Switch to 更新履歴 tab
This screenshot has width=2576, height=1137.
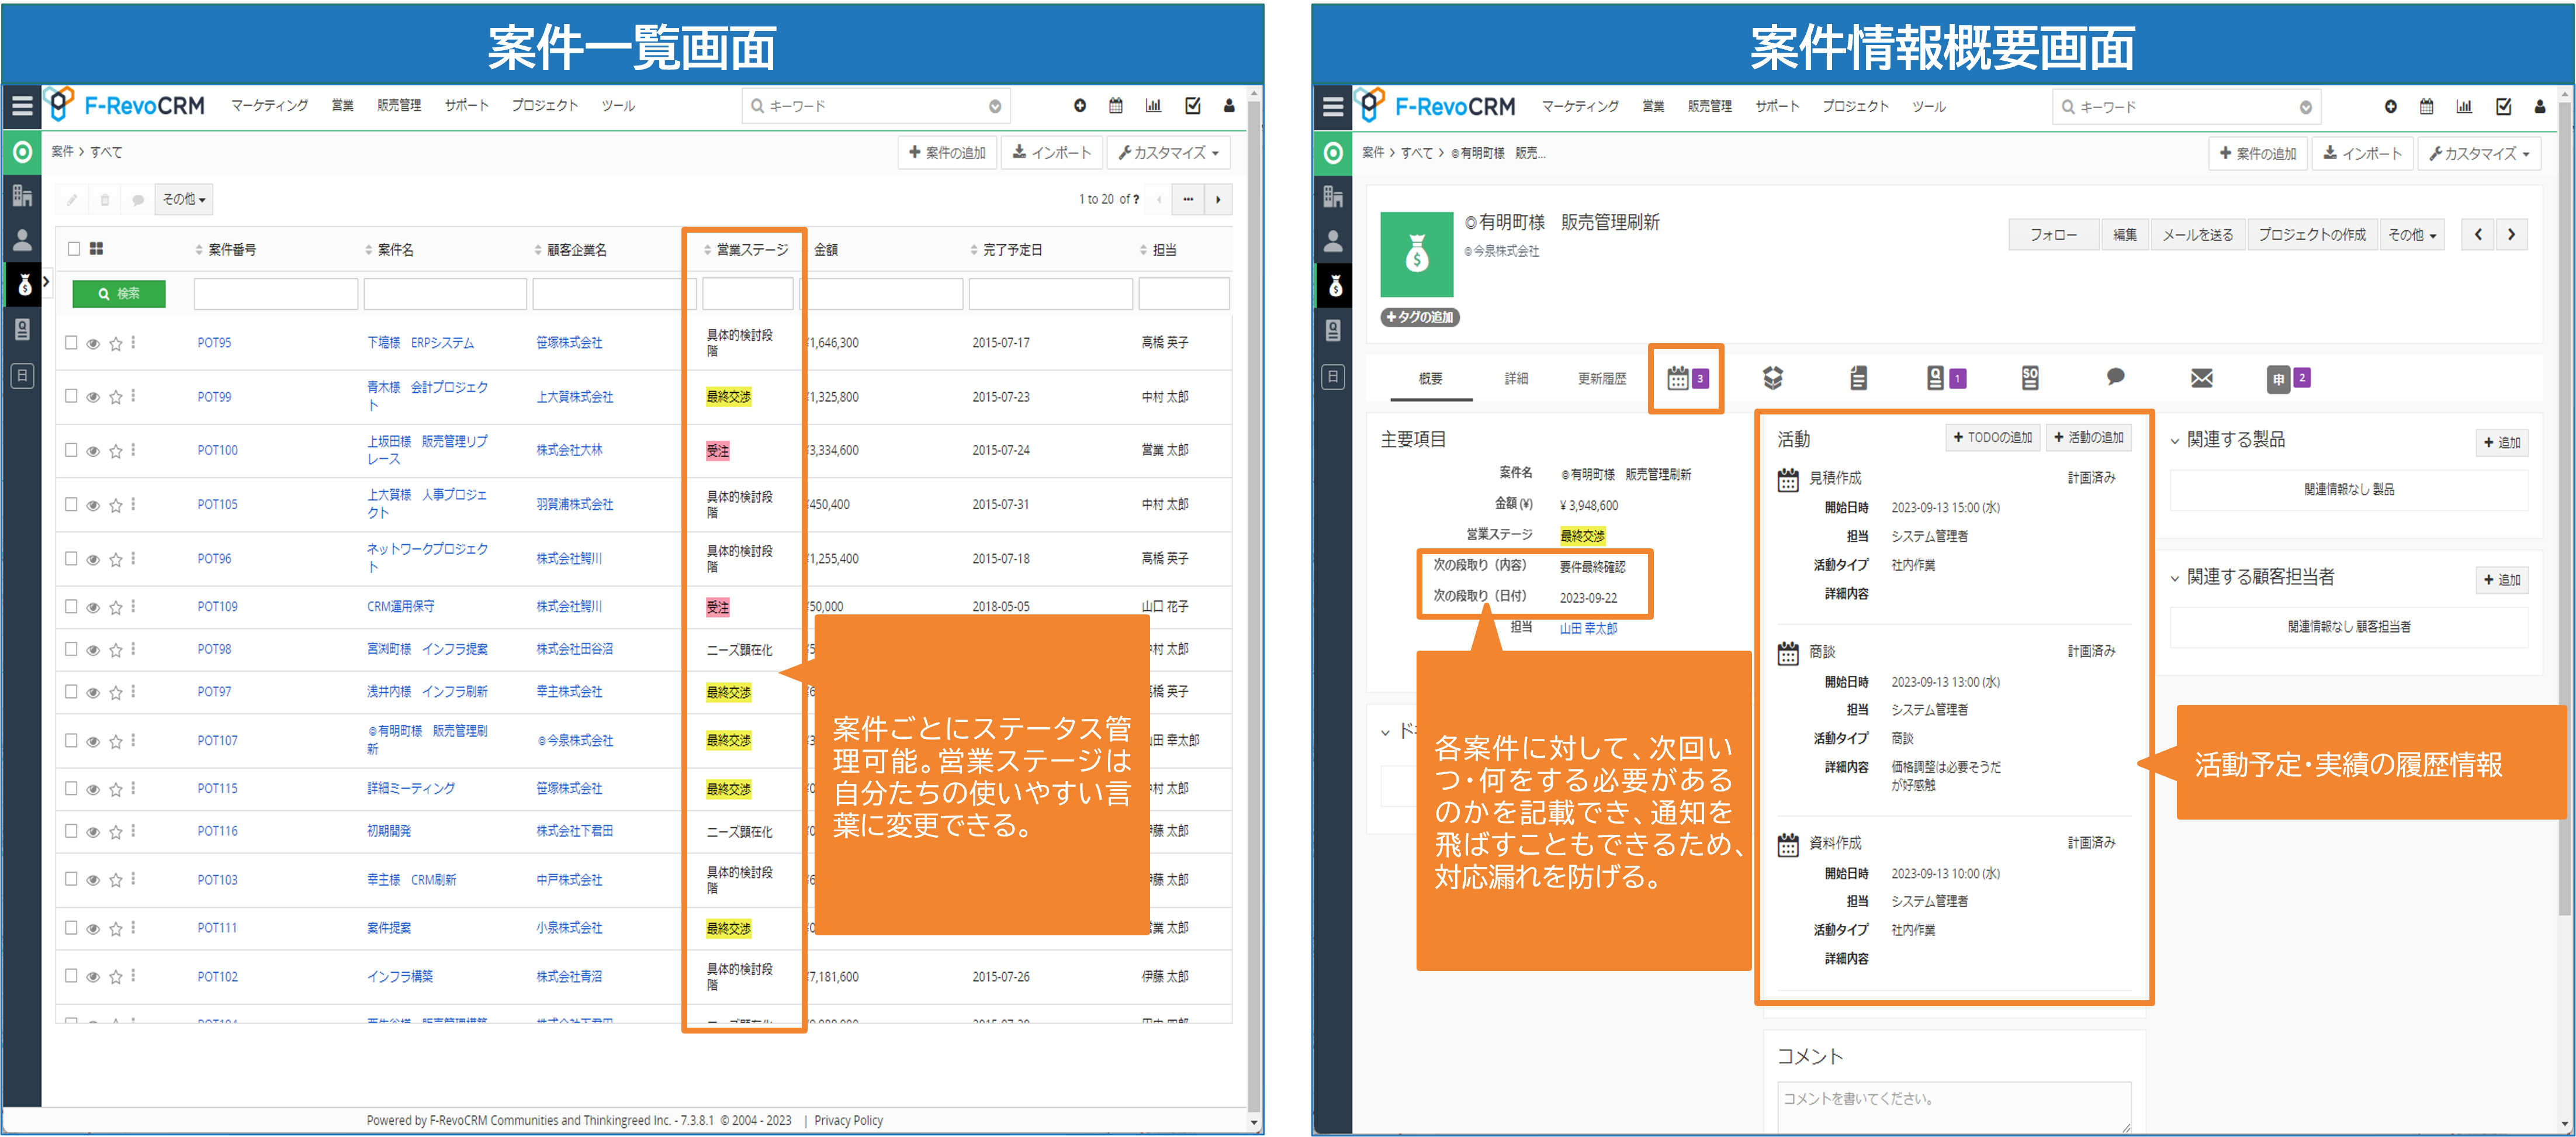pos(1601,378)
